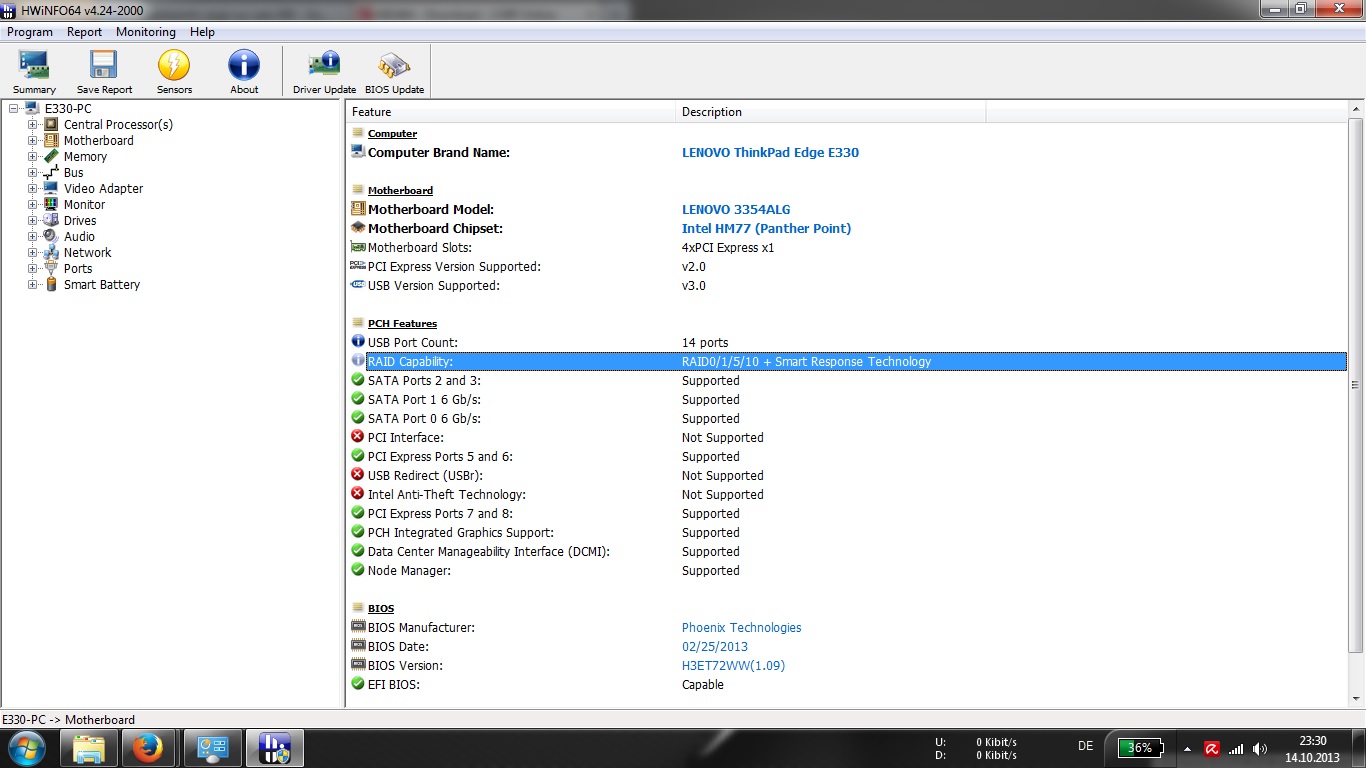1366x768 pixels.
Task: Open the Help menu
Action: tap(203, 32)
